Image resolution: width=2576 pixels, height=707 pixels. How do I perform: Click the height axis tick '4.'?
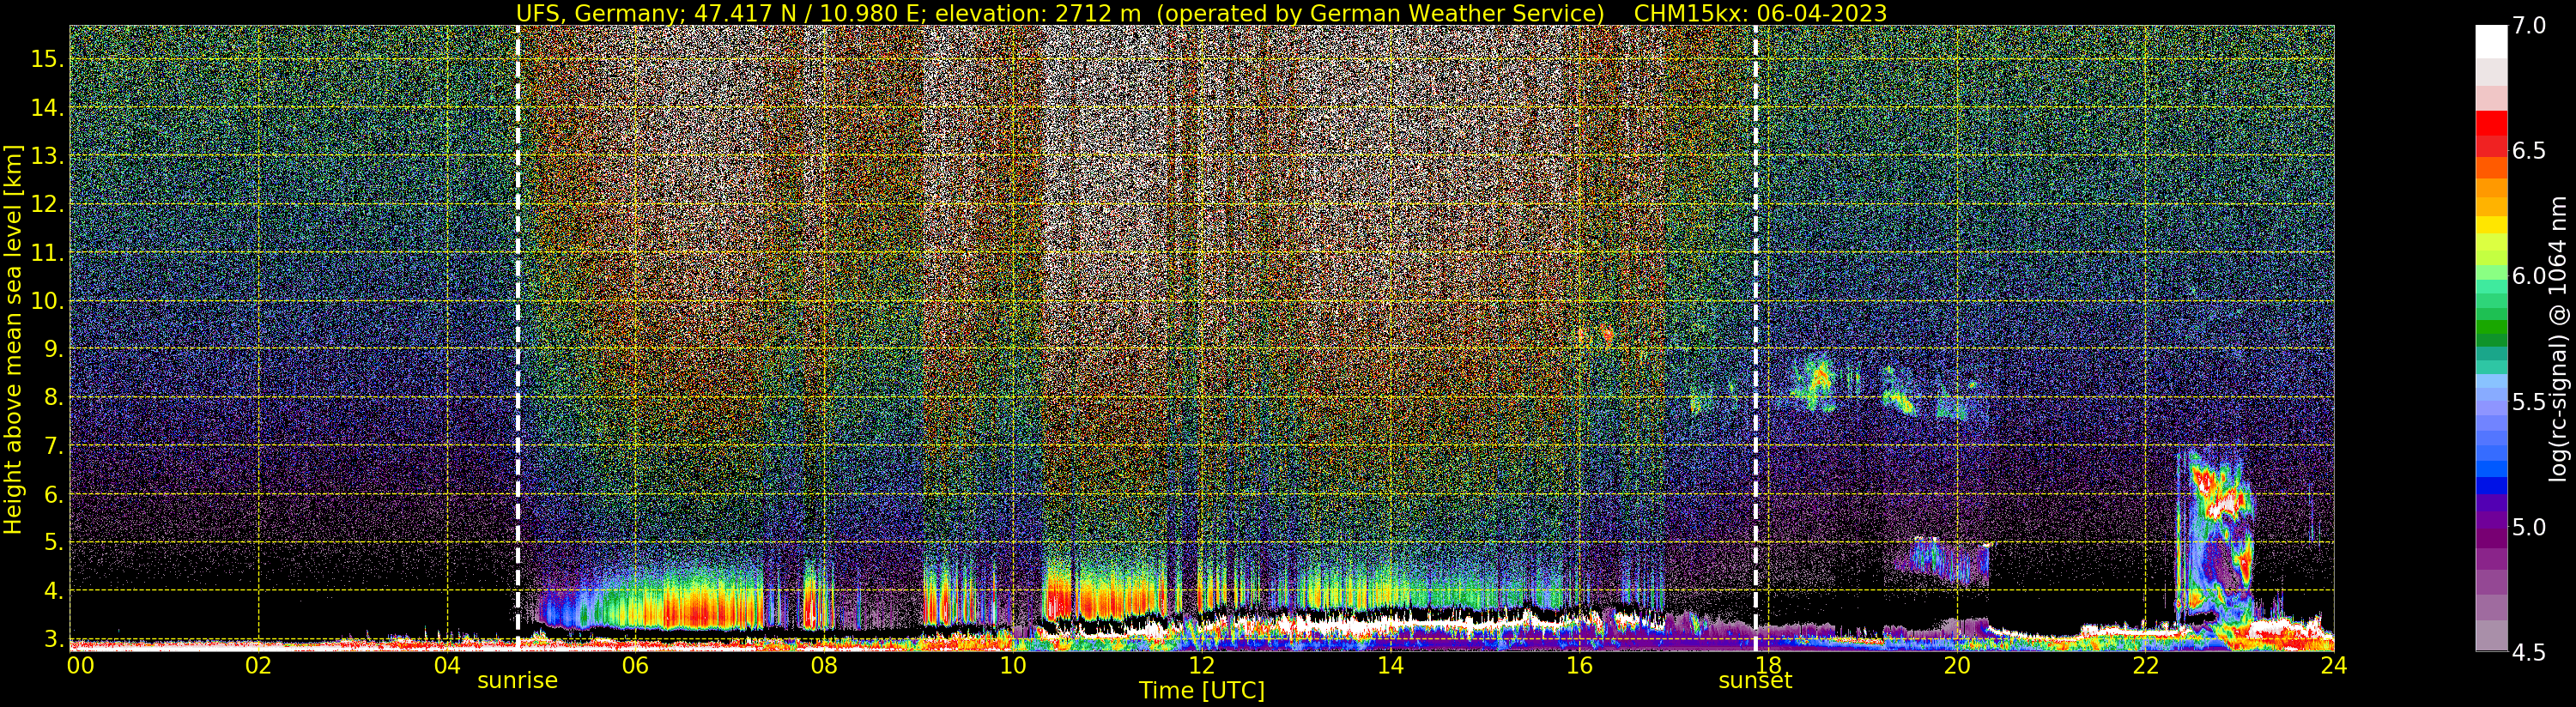[53, 591]
